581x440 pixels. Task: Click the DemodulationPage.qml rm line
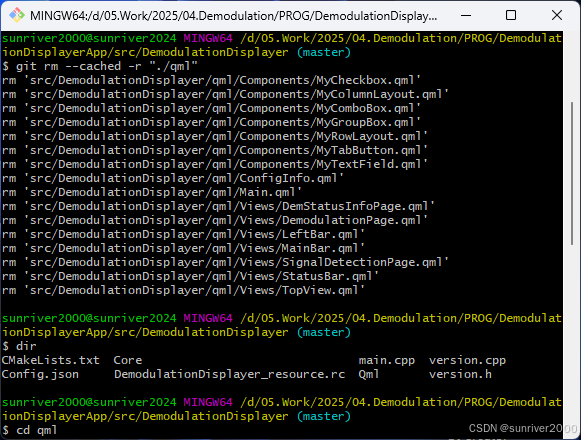(x=215, y=221)
